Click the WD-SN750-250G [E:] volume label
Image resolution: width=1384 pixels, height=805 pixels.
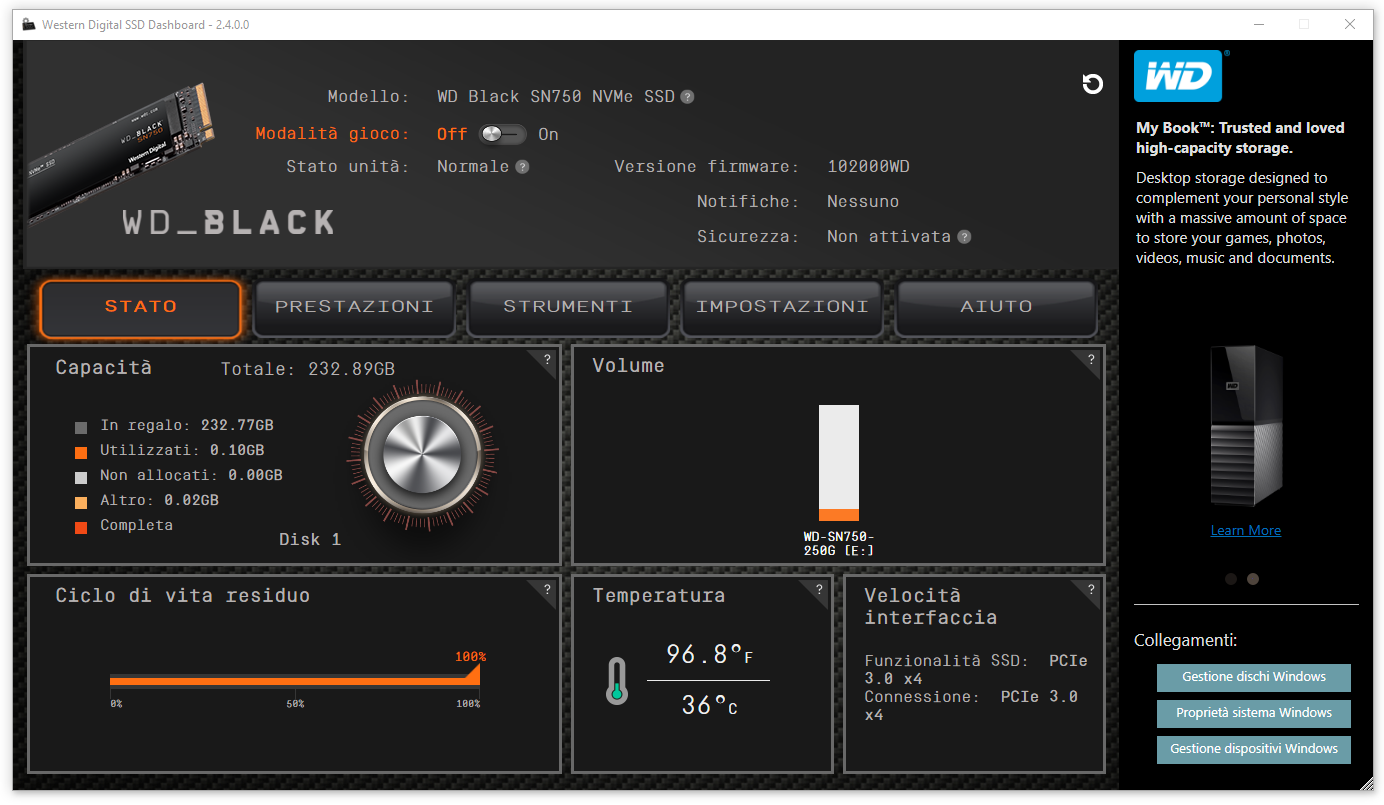839,543
